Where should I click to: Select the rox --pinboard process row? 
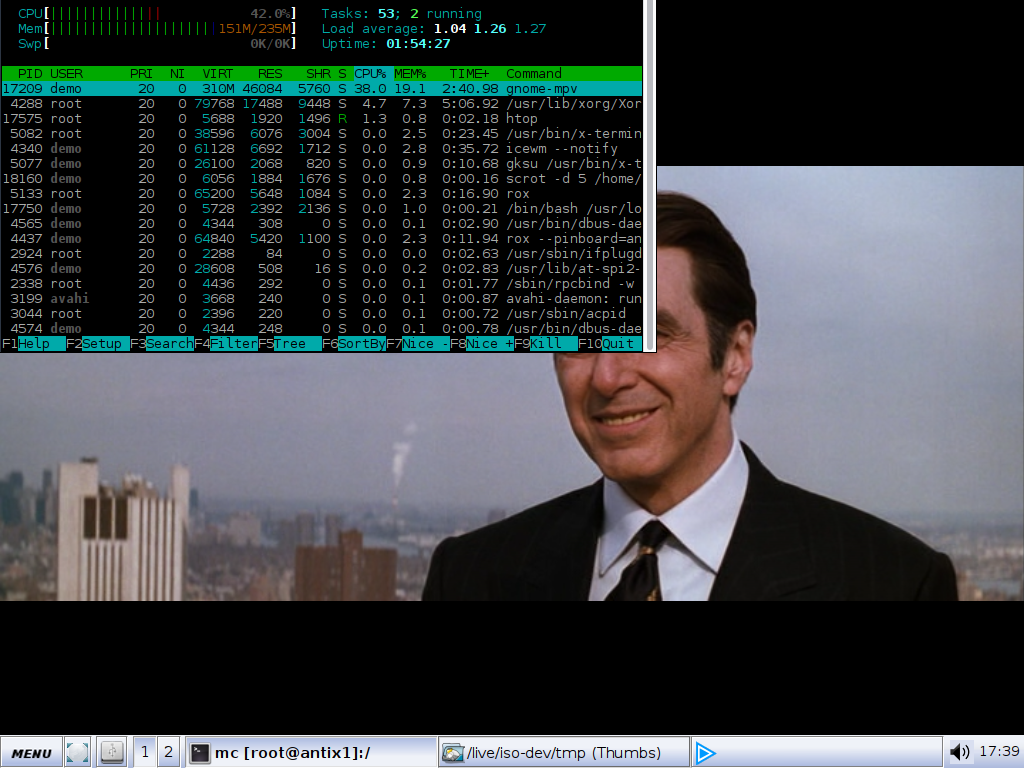(x=322, y=239)
